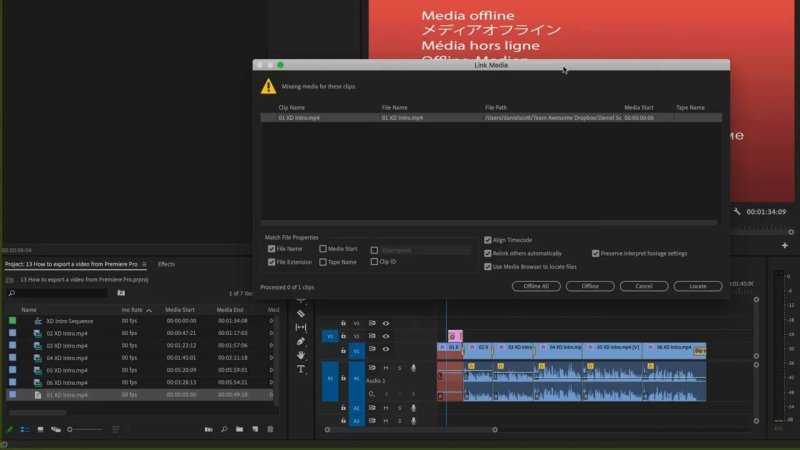Viewport: 800px width, 450px height.
Task: Open the Project panel hamburger menu
Action: tap(144, 264)
